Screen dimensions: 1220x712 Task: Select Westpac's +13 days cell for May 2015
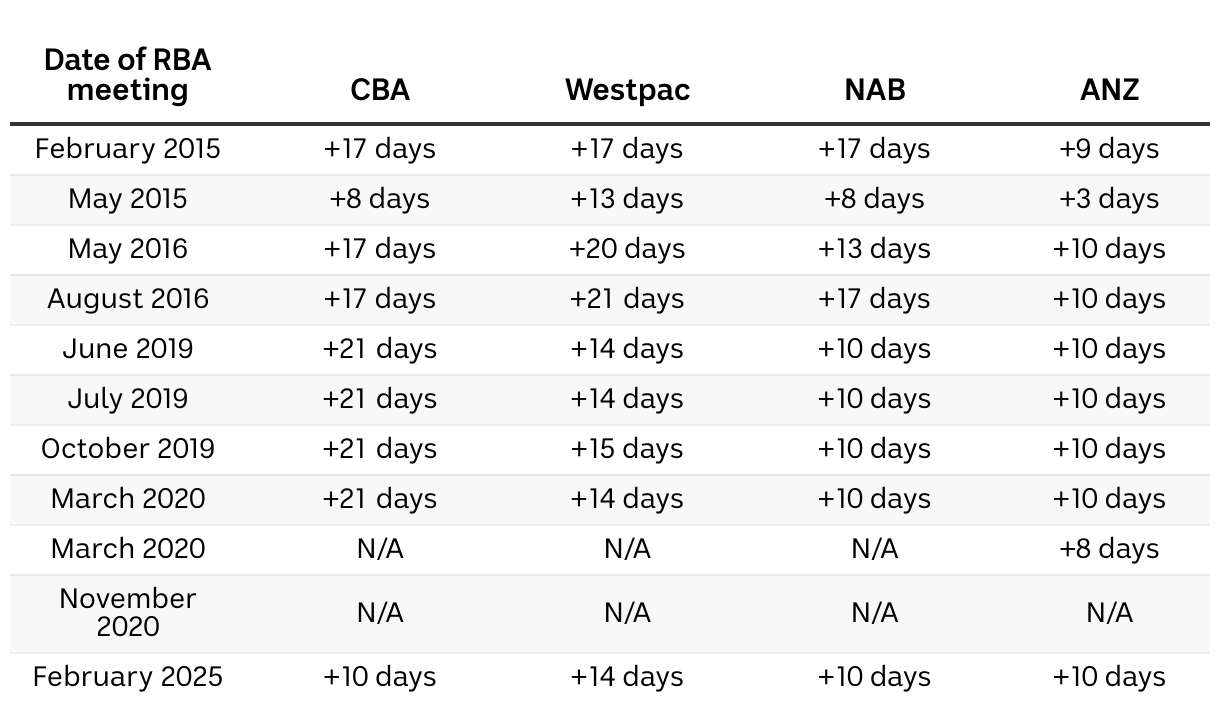[627, 199]
